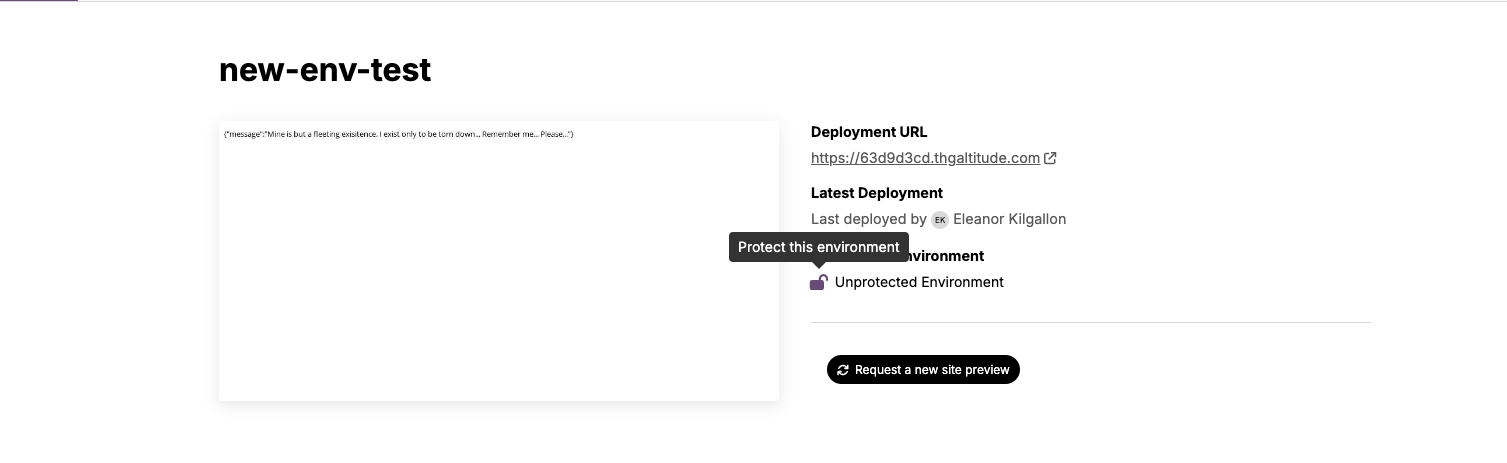Select the Deployment URL label

tap(869, 132)
